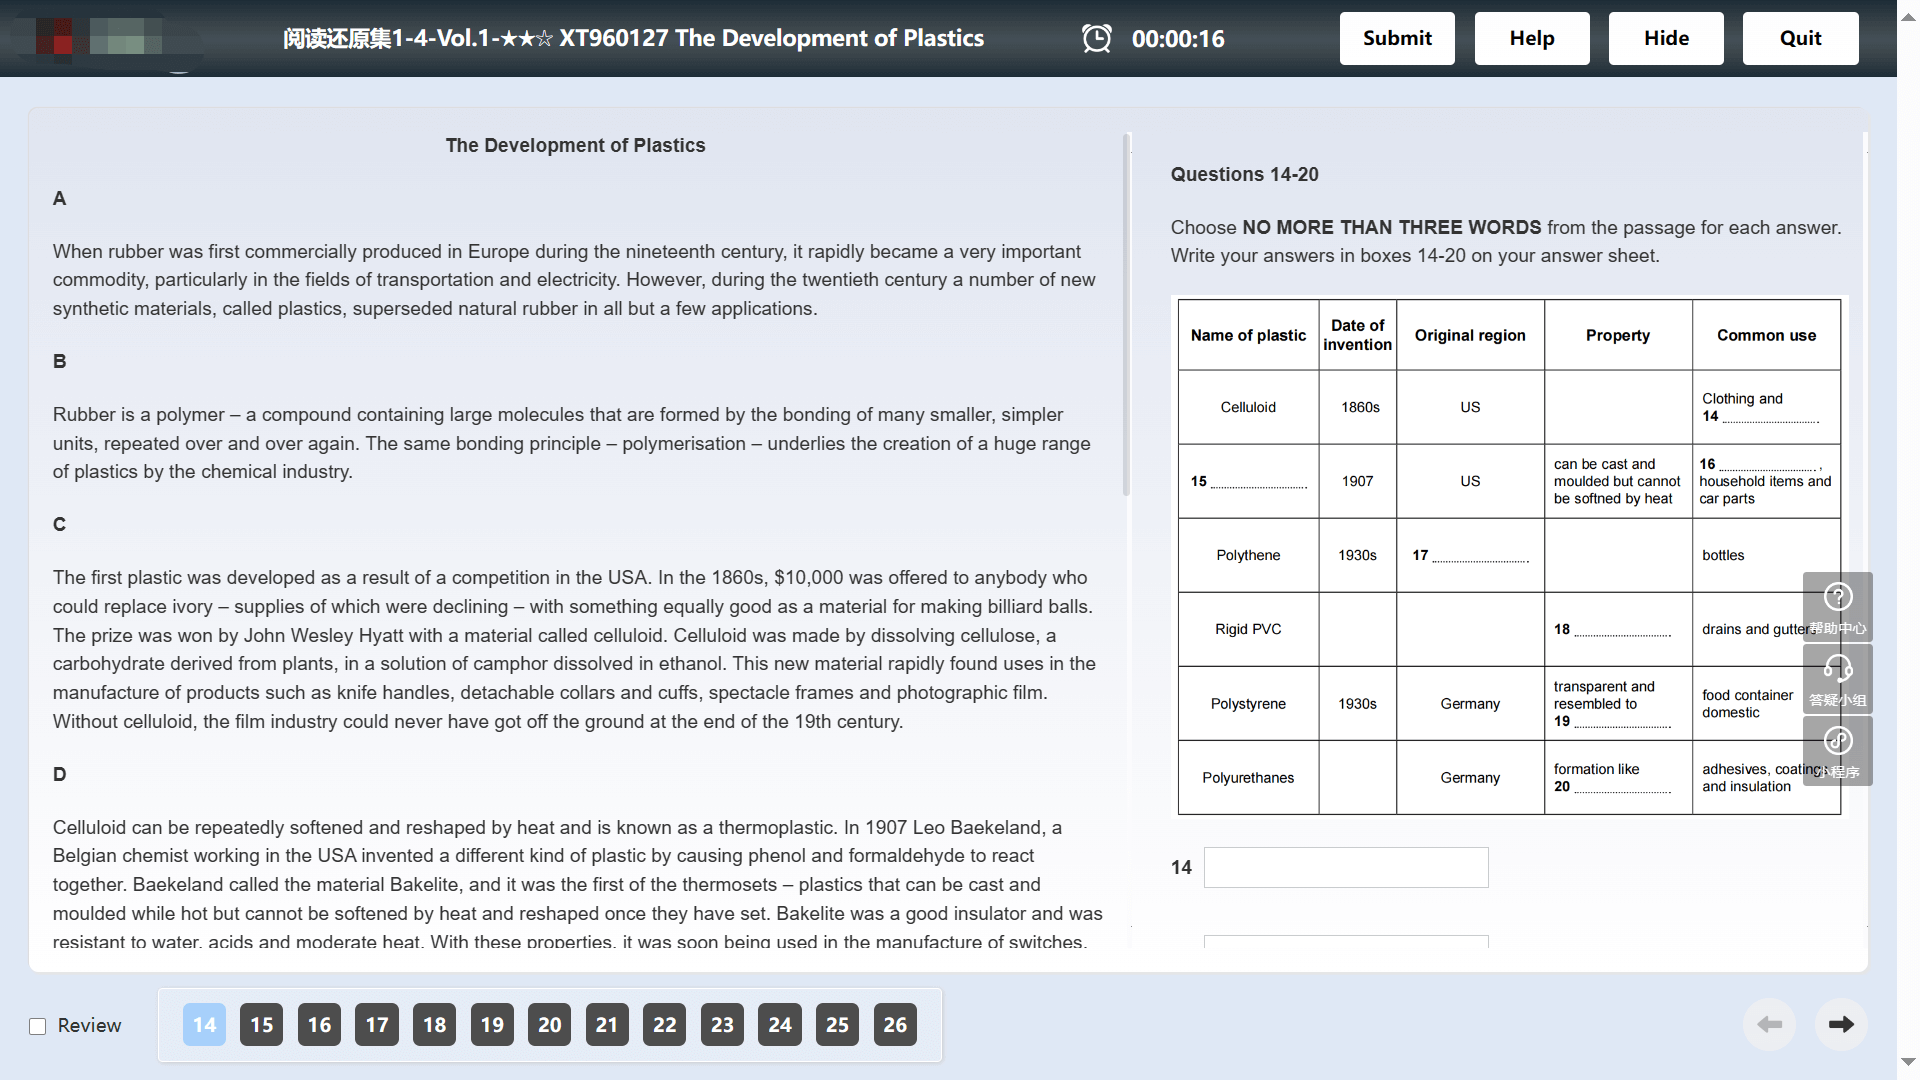Click the Polystyrene table cell

(1248, 704)
